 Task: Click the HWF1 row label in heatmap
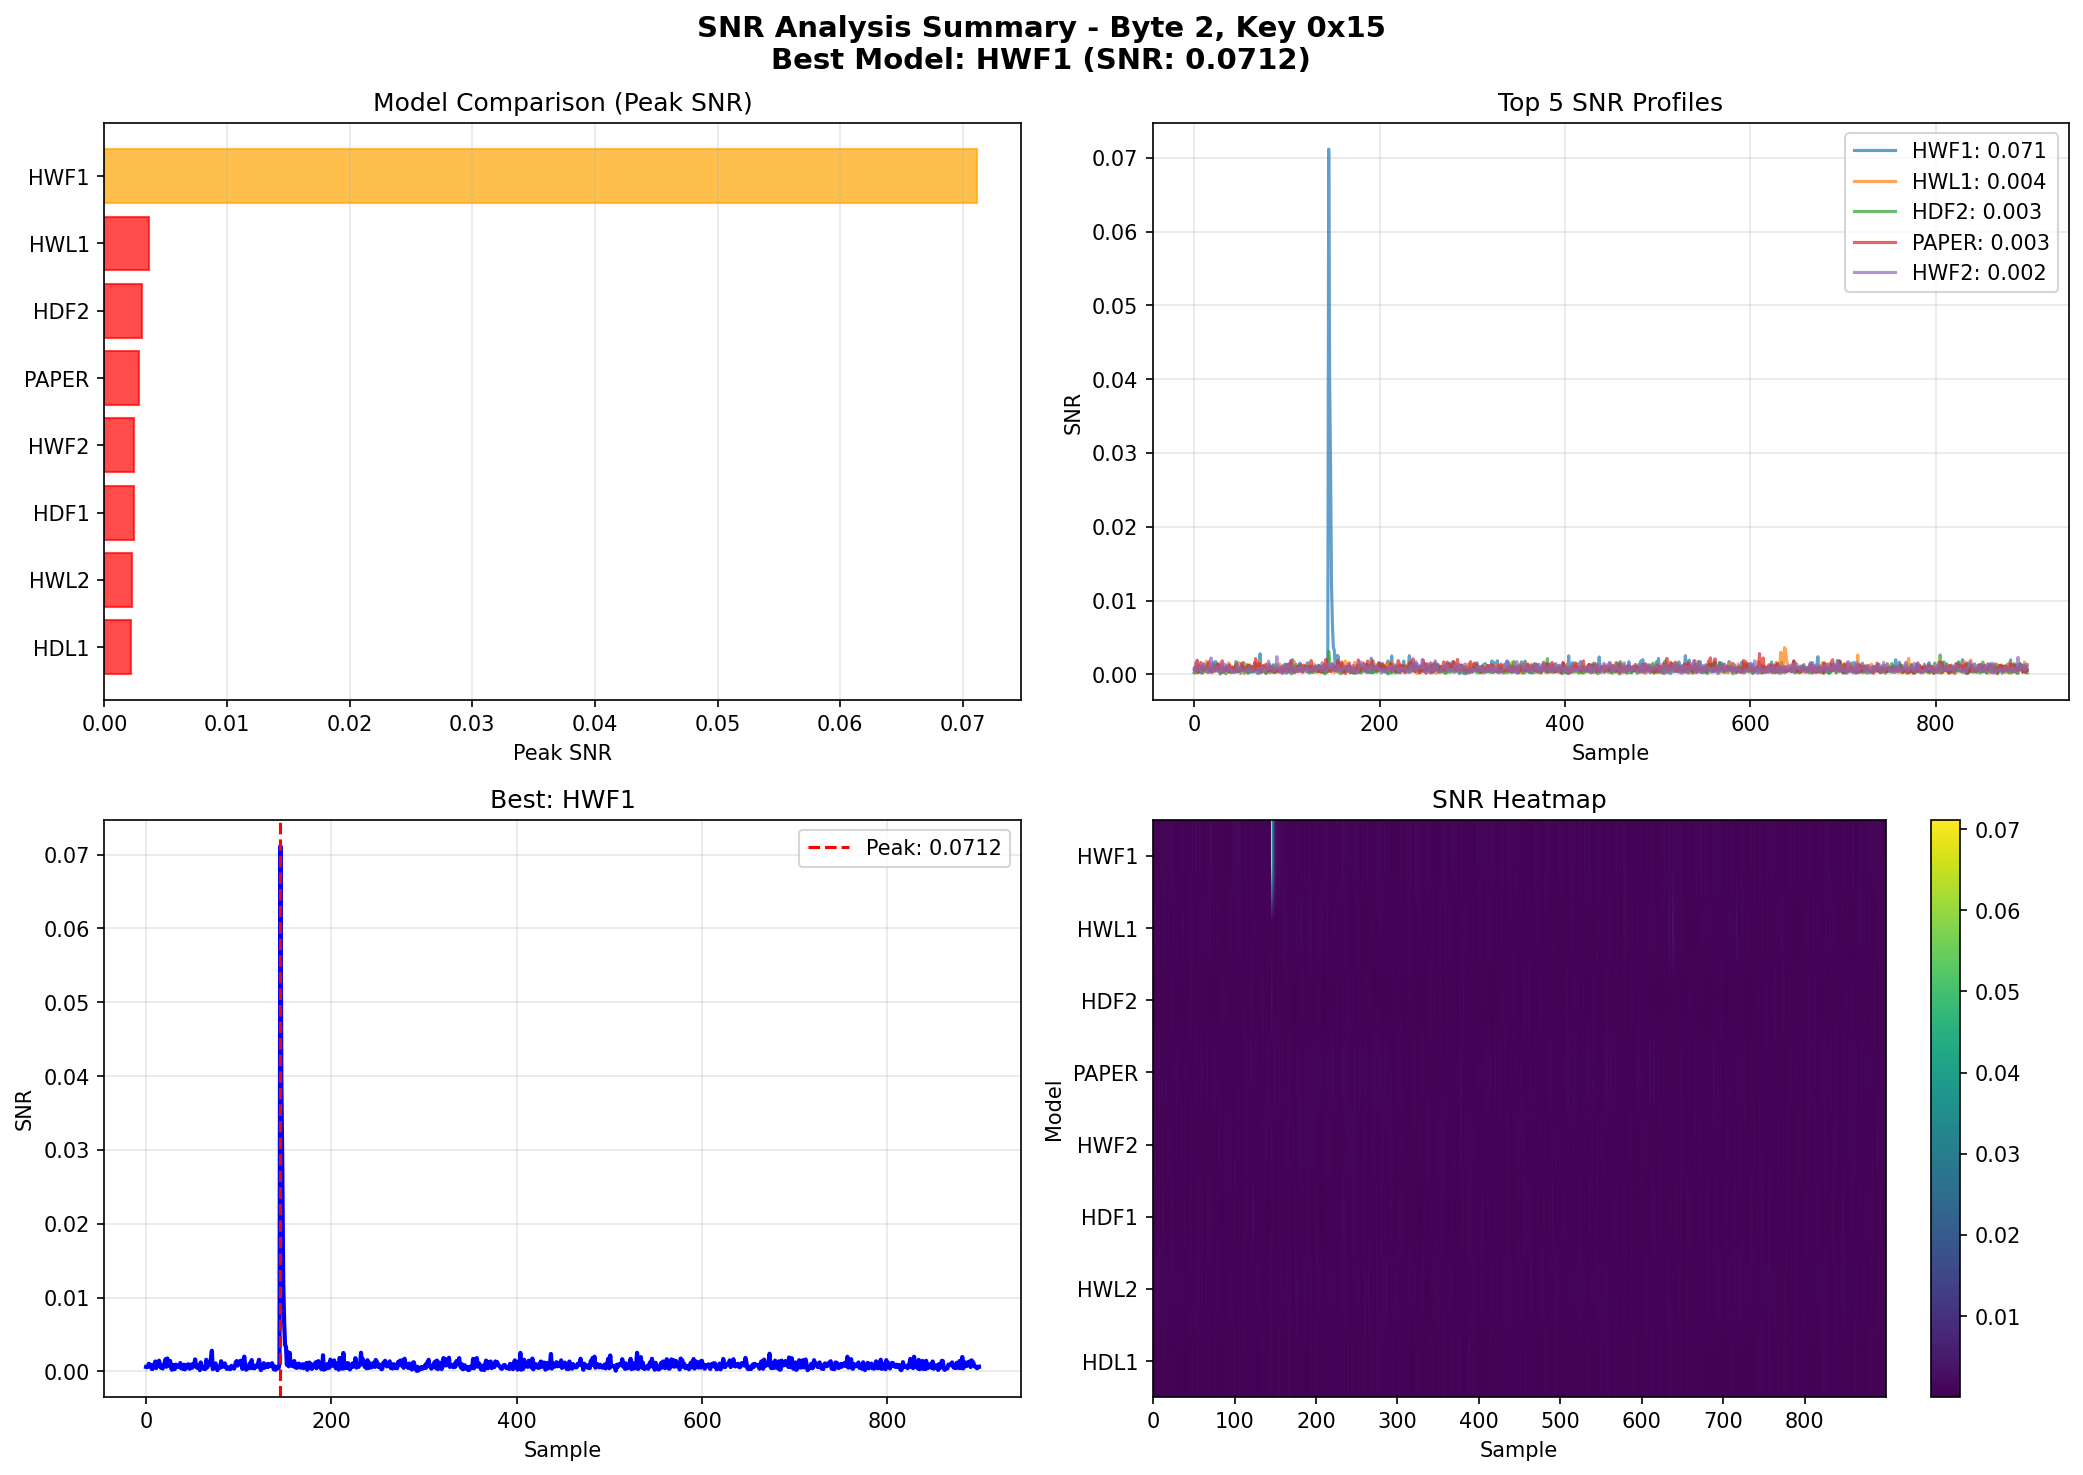pyautogui.click(x=1107, y=856)
